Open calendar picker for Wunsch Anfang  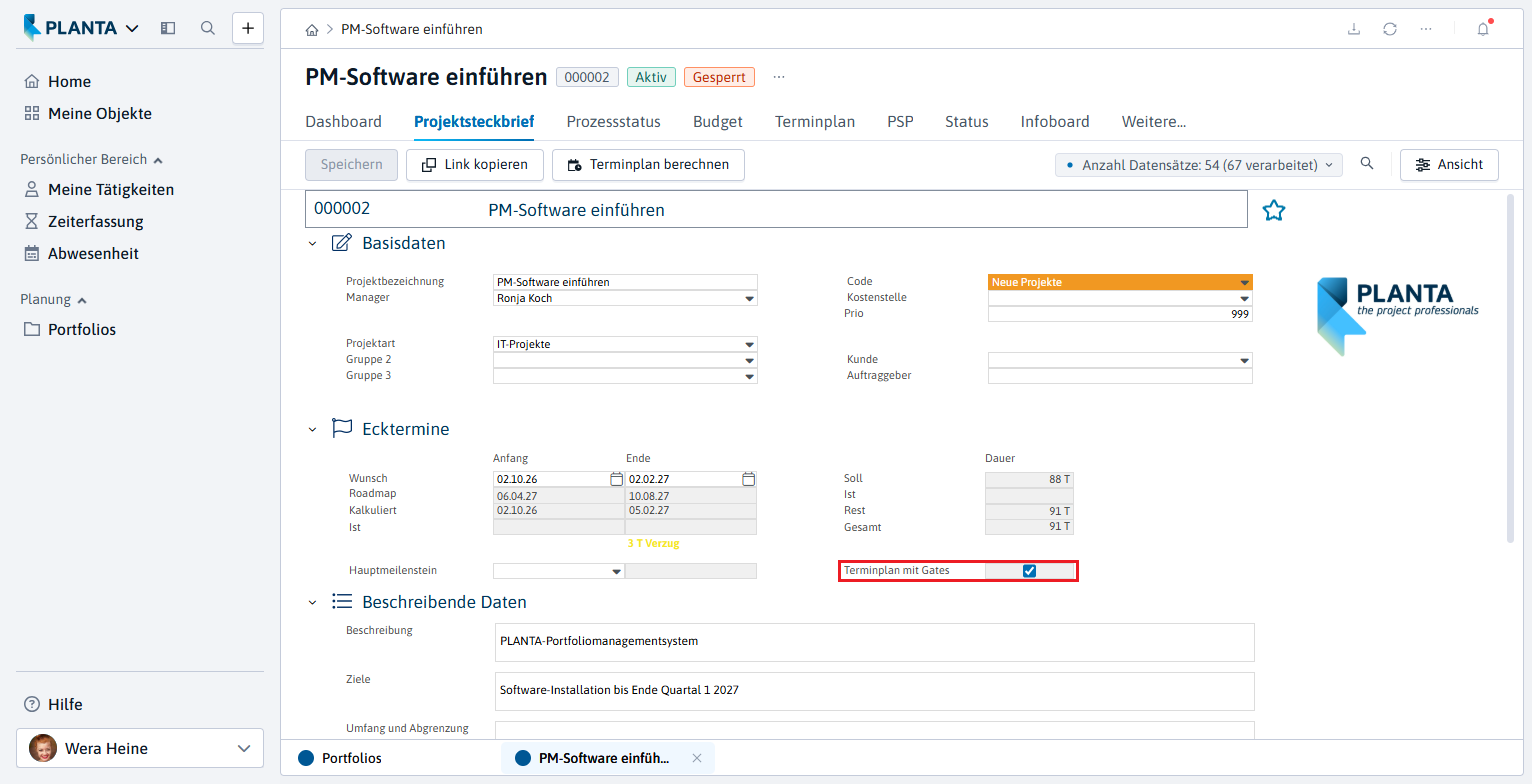pyautogui.click(x=616, y=479)
